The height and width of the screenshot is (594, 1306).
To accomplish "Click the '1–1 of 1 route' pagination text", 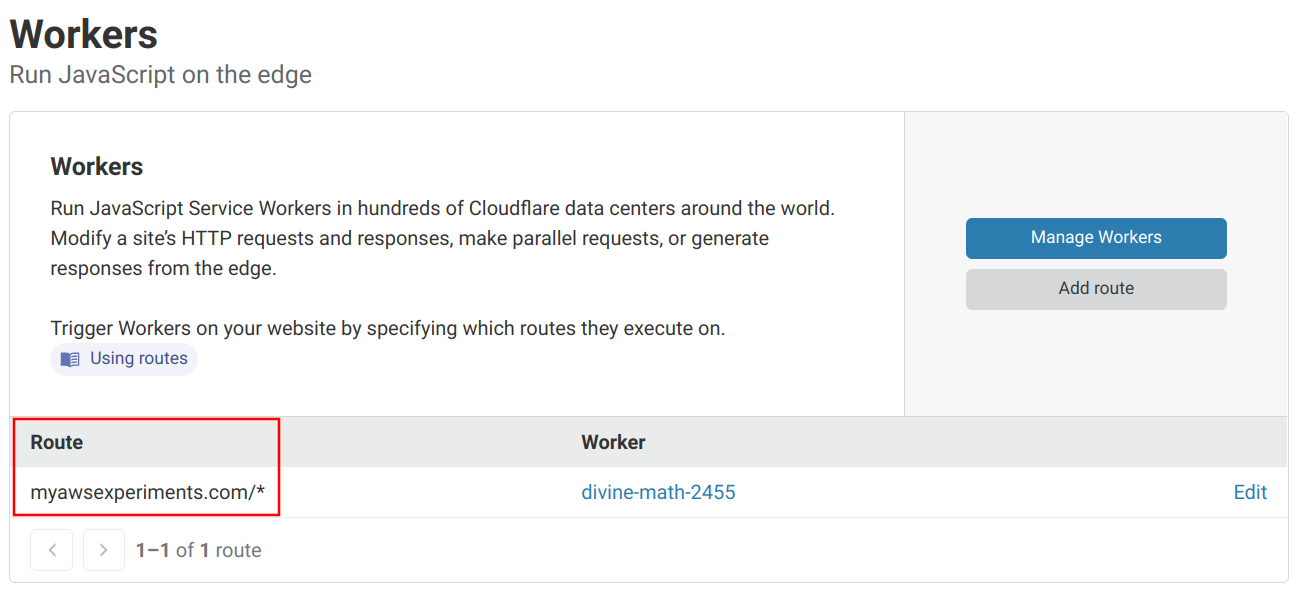I will tap(198, 550).
